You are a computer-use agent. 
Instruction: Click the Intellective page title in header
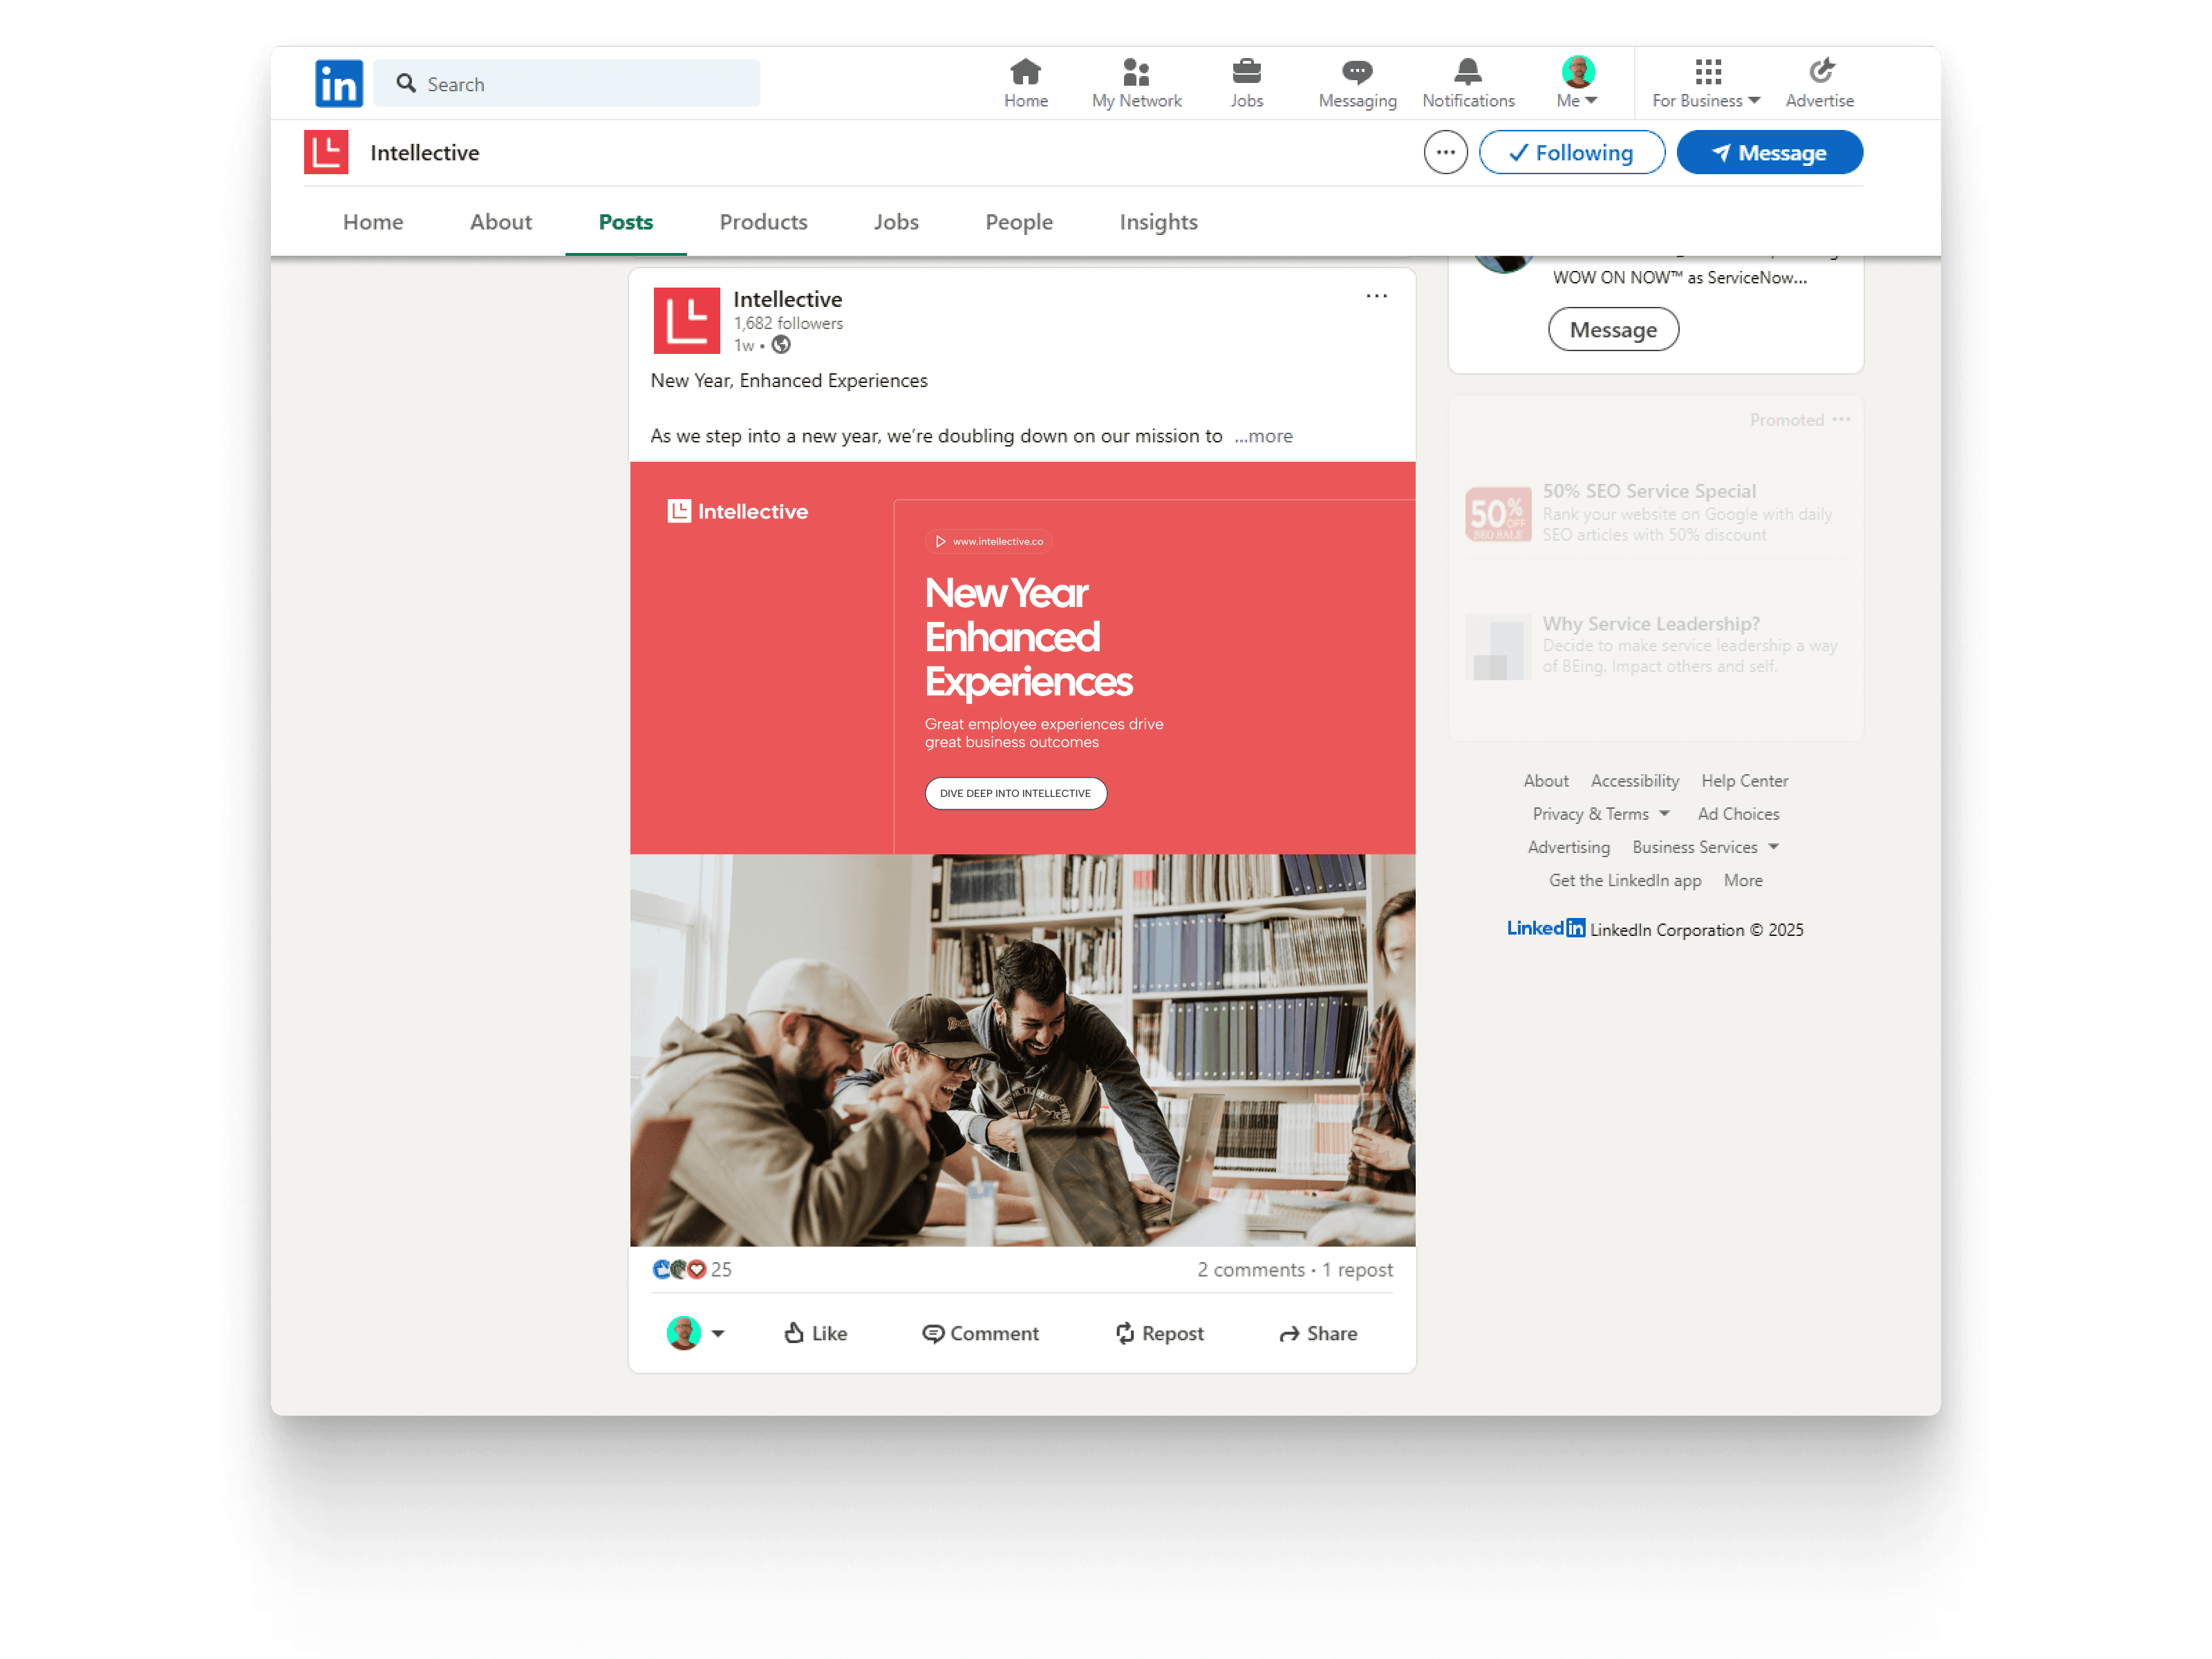click(425, 153)
